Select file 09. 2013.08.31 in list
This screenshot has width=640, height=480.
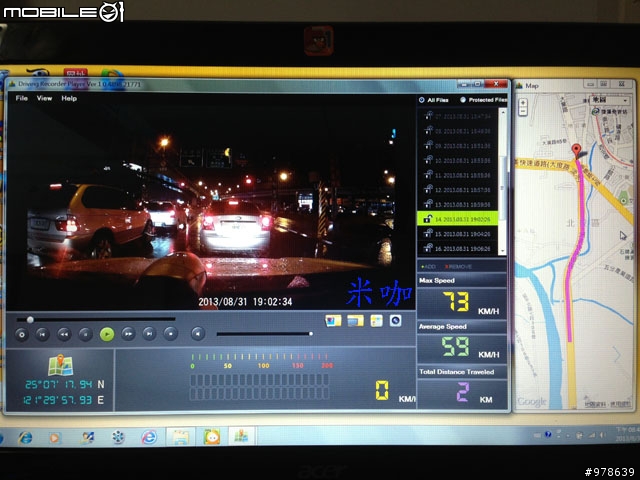[x=457, y=146]
